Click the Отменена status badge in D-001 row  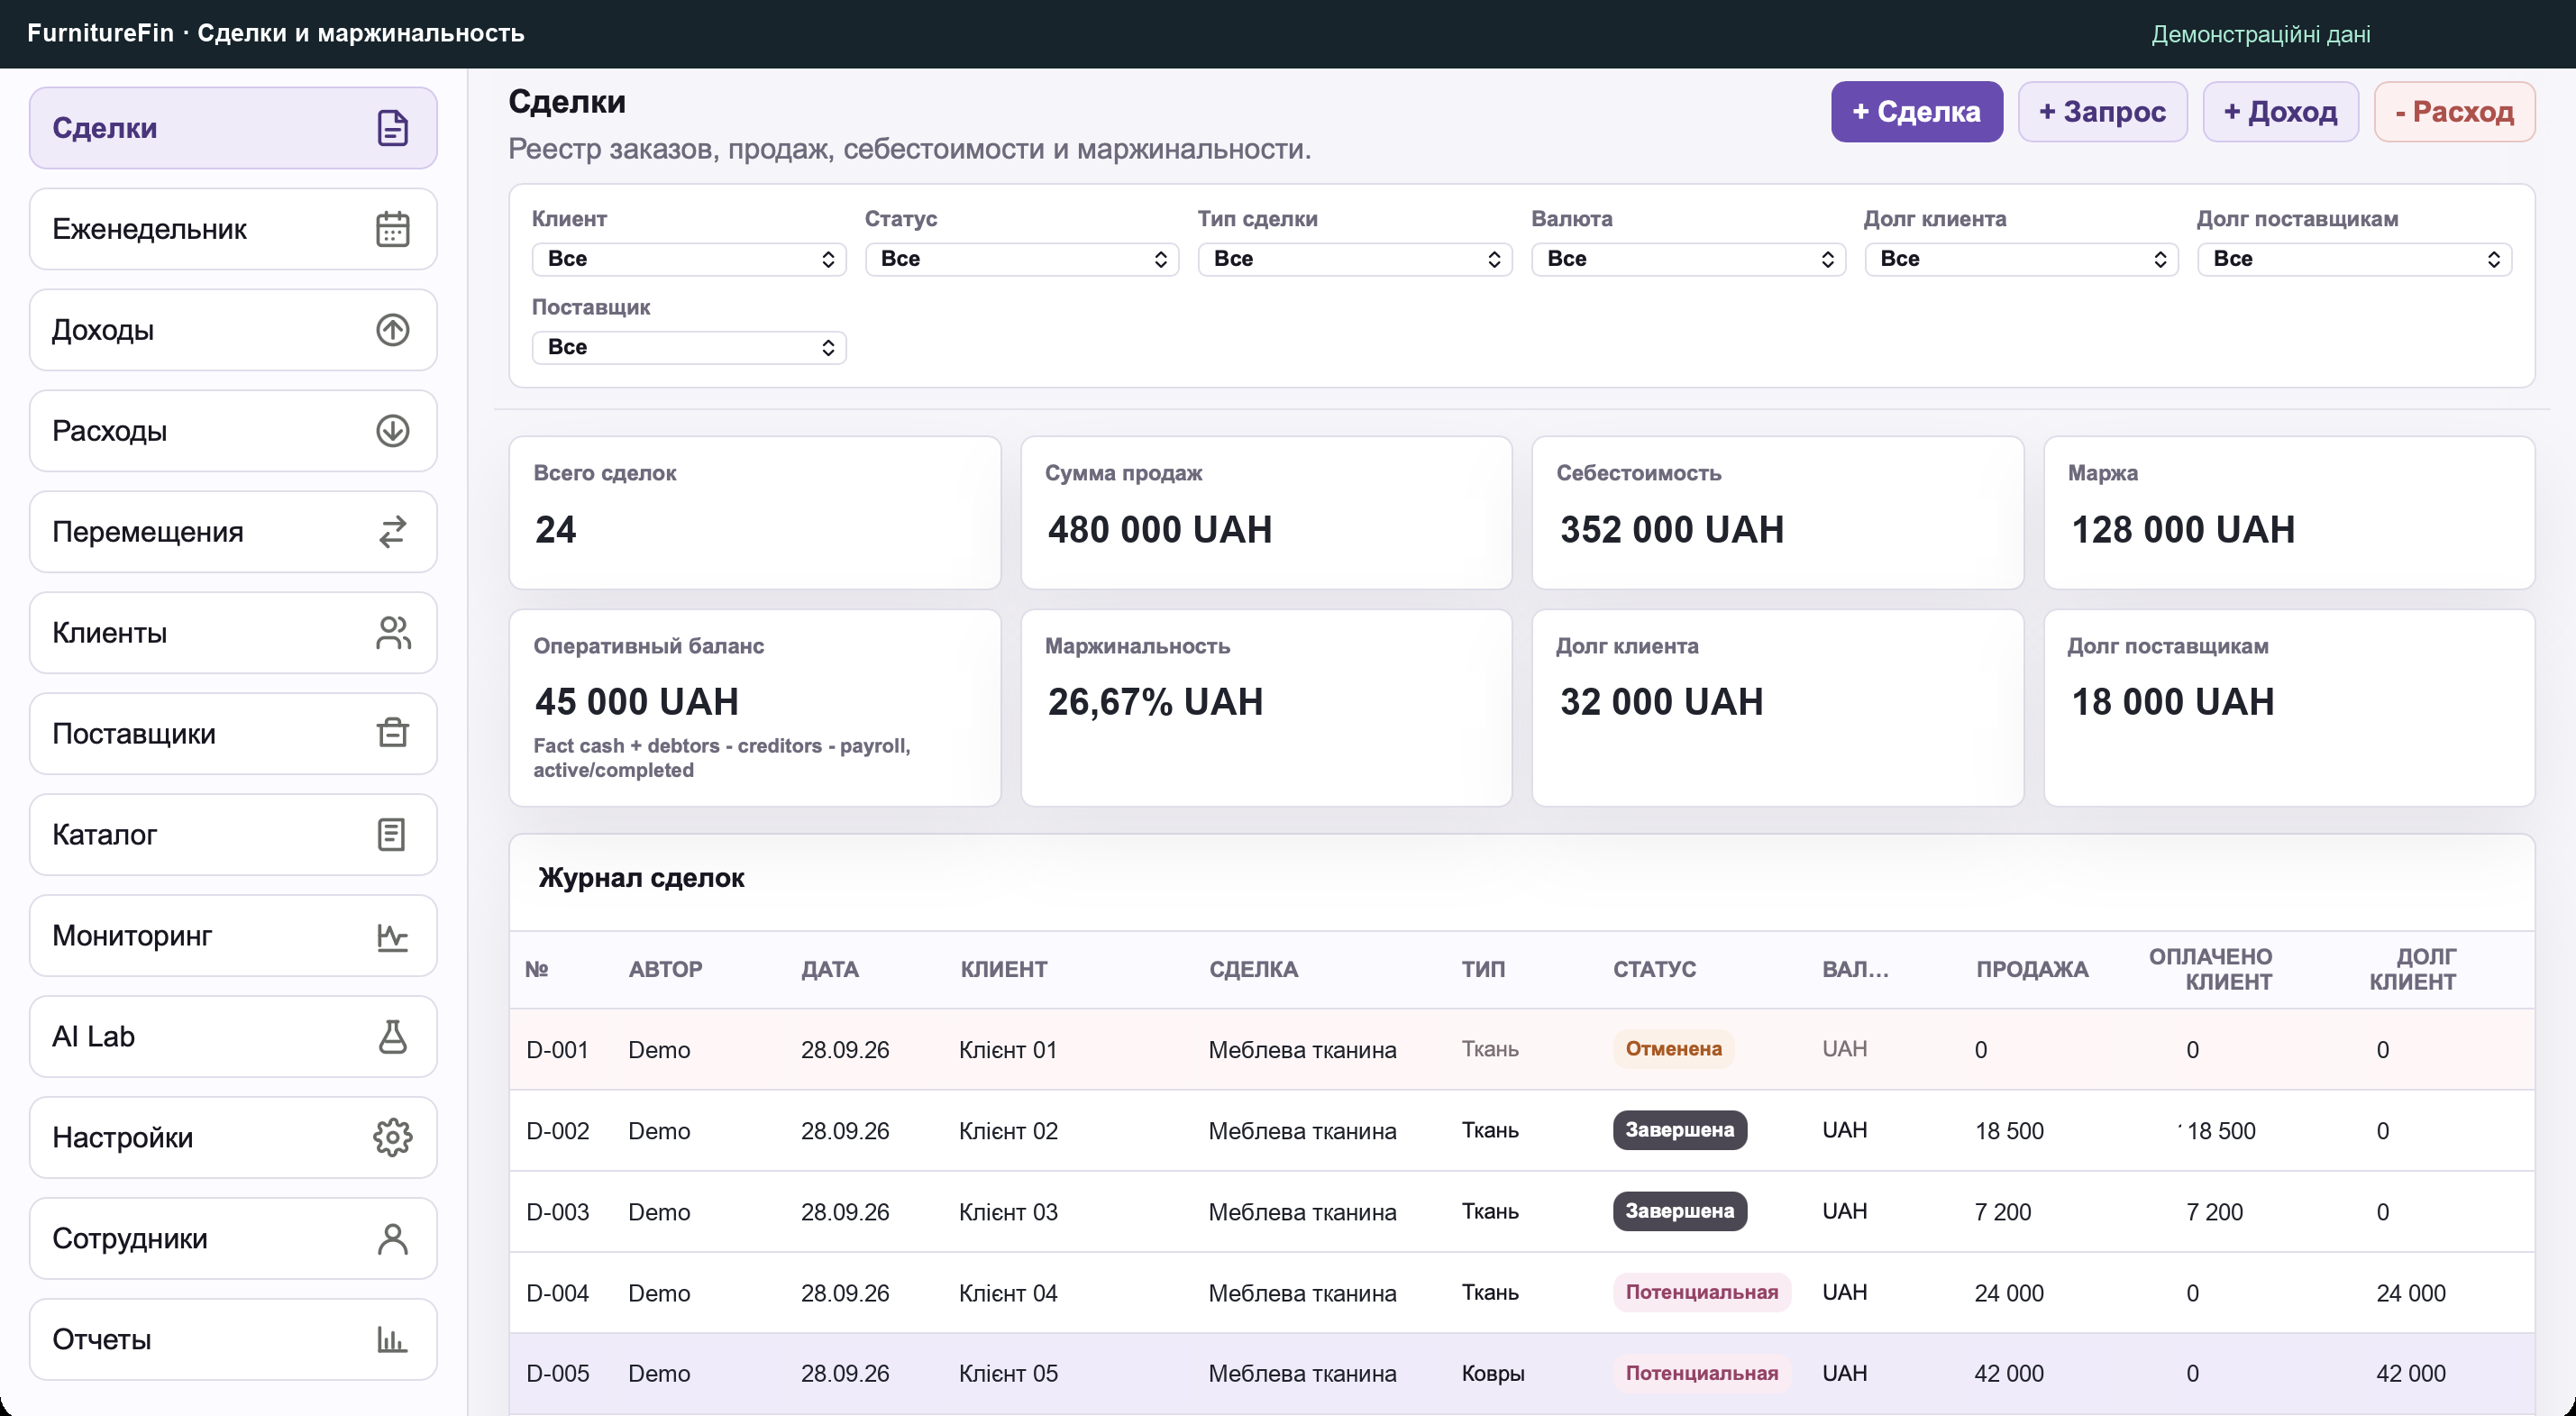click(x=1673, y=1049)
